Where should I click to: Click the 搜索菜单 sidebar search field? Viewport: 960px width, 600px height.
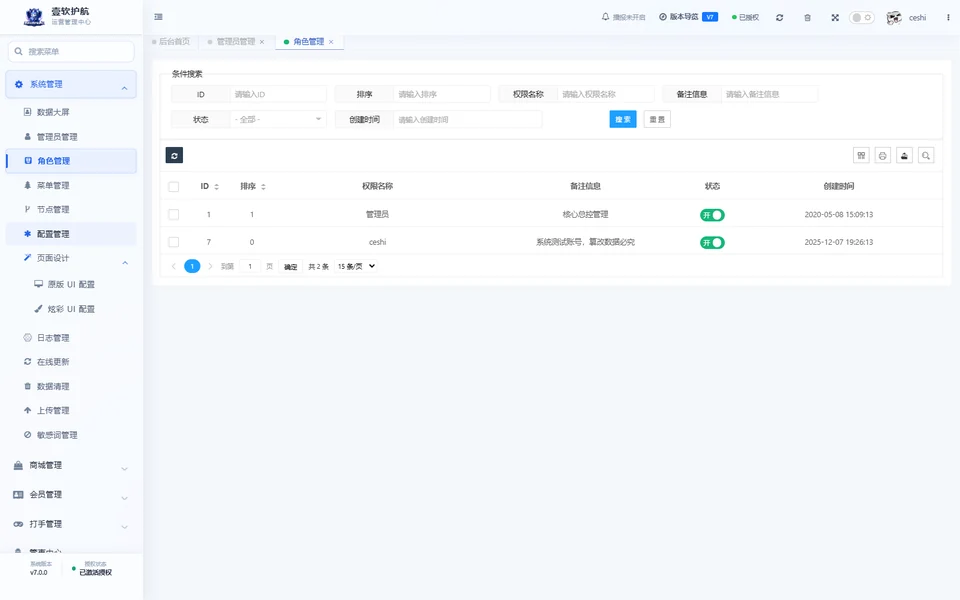click(x=71, y=51)
